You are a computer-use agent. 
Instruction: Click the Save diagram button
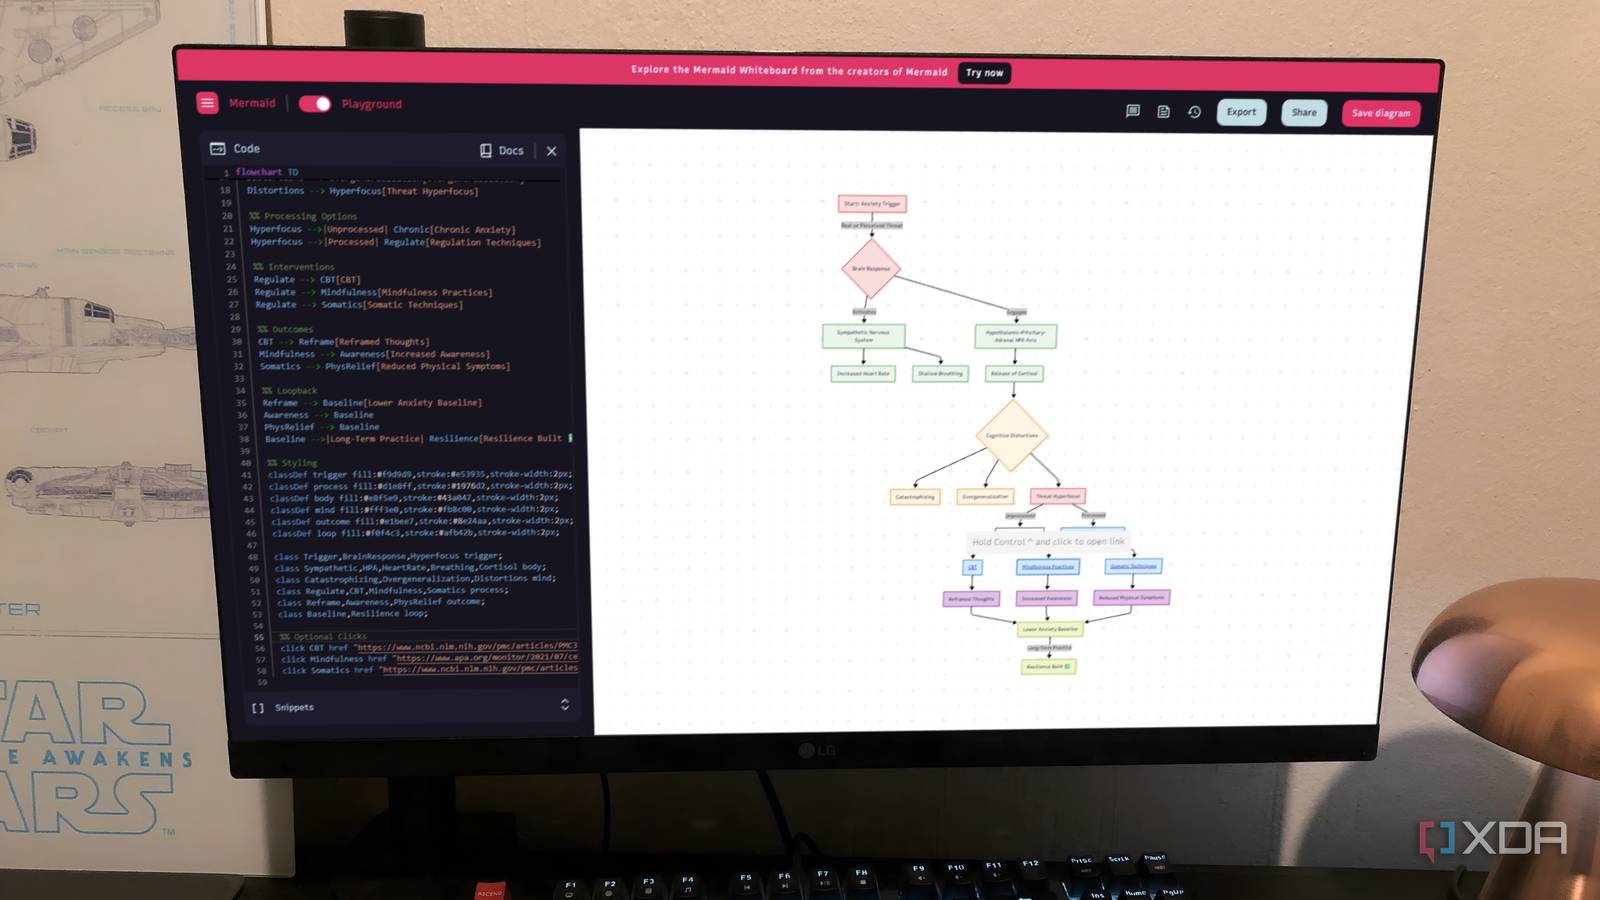click(x=1380, y=113)
